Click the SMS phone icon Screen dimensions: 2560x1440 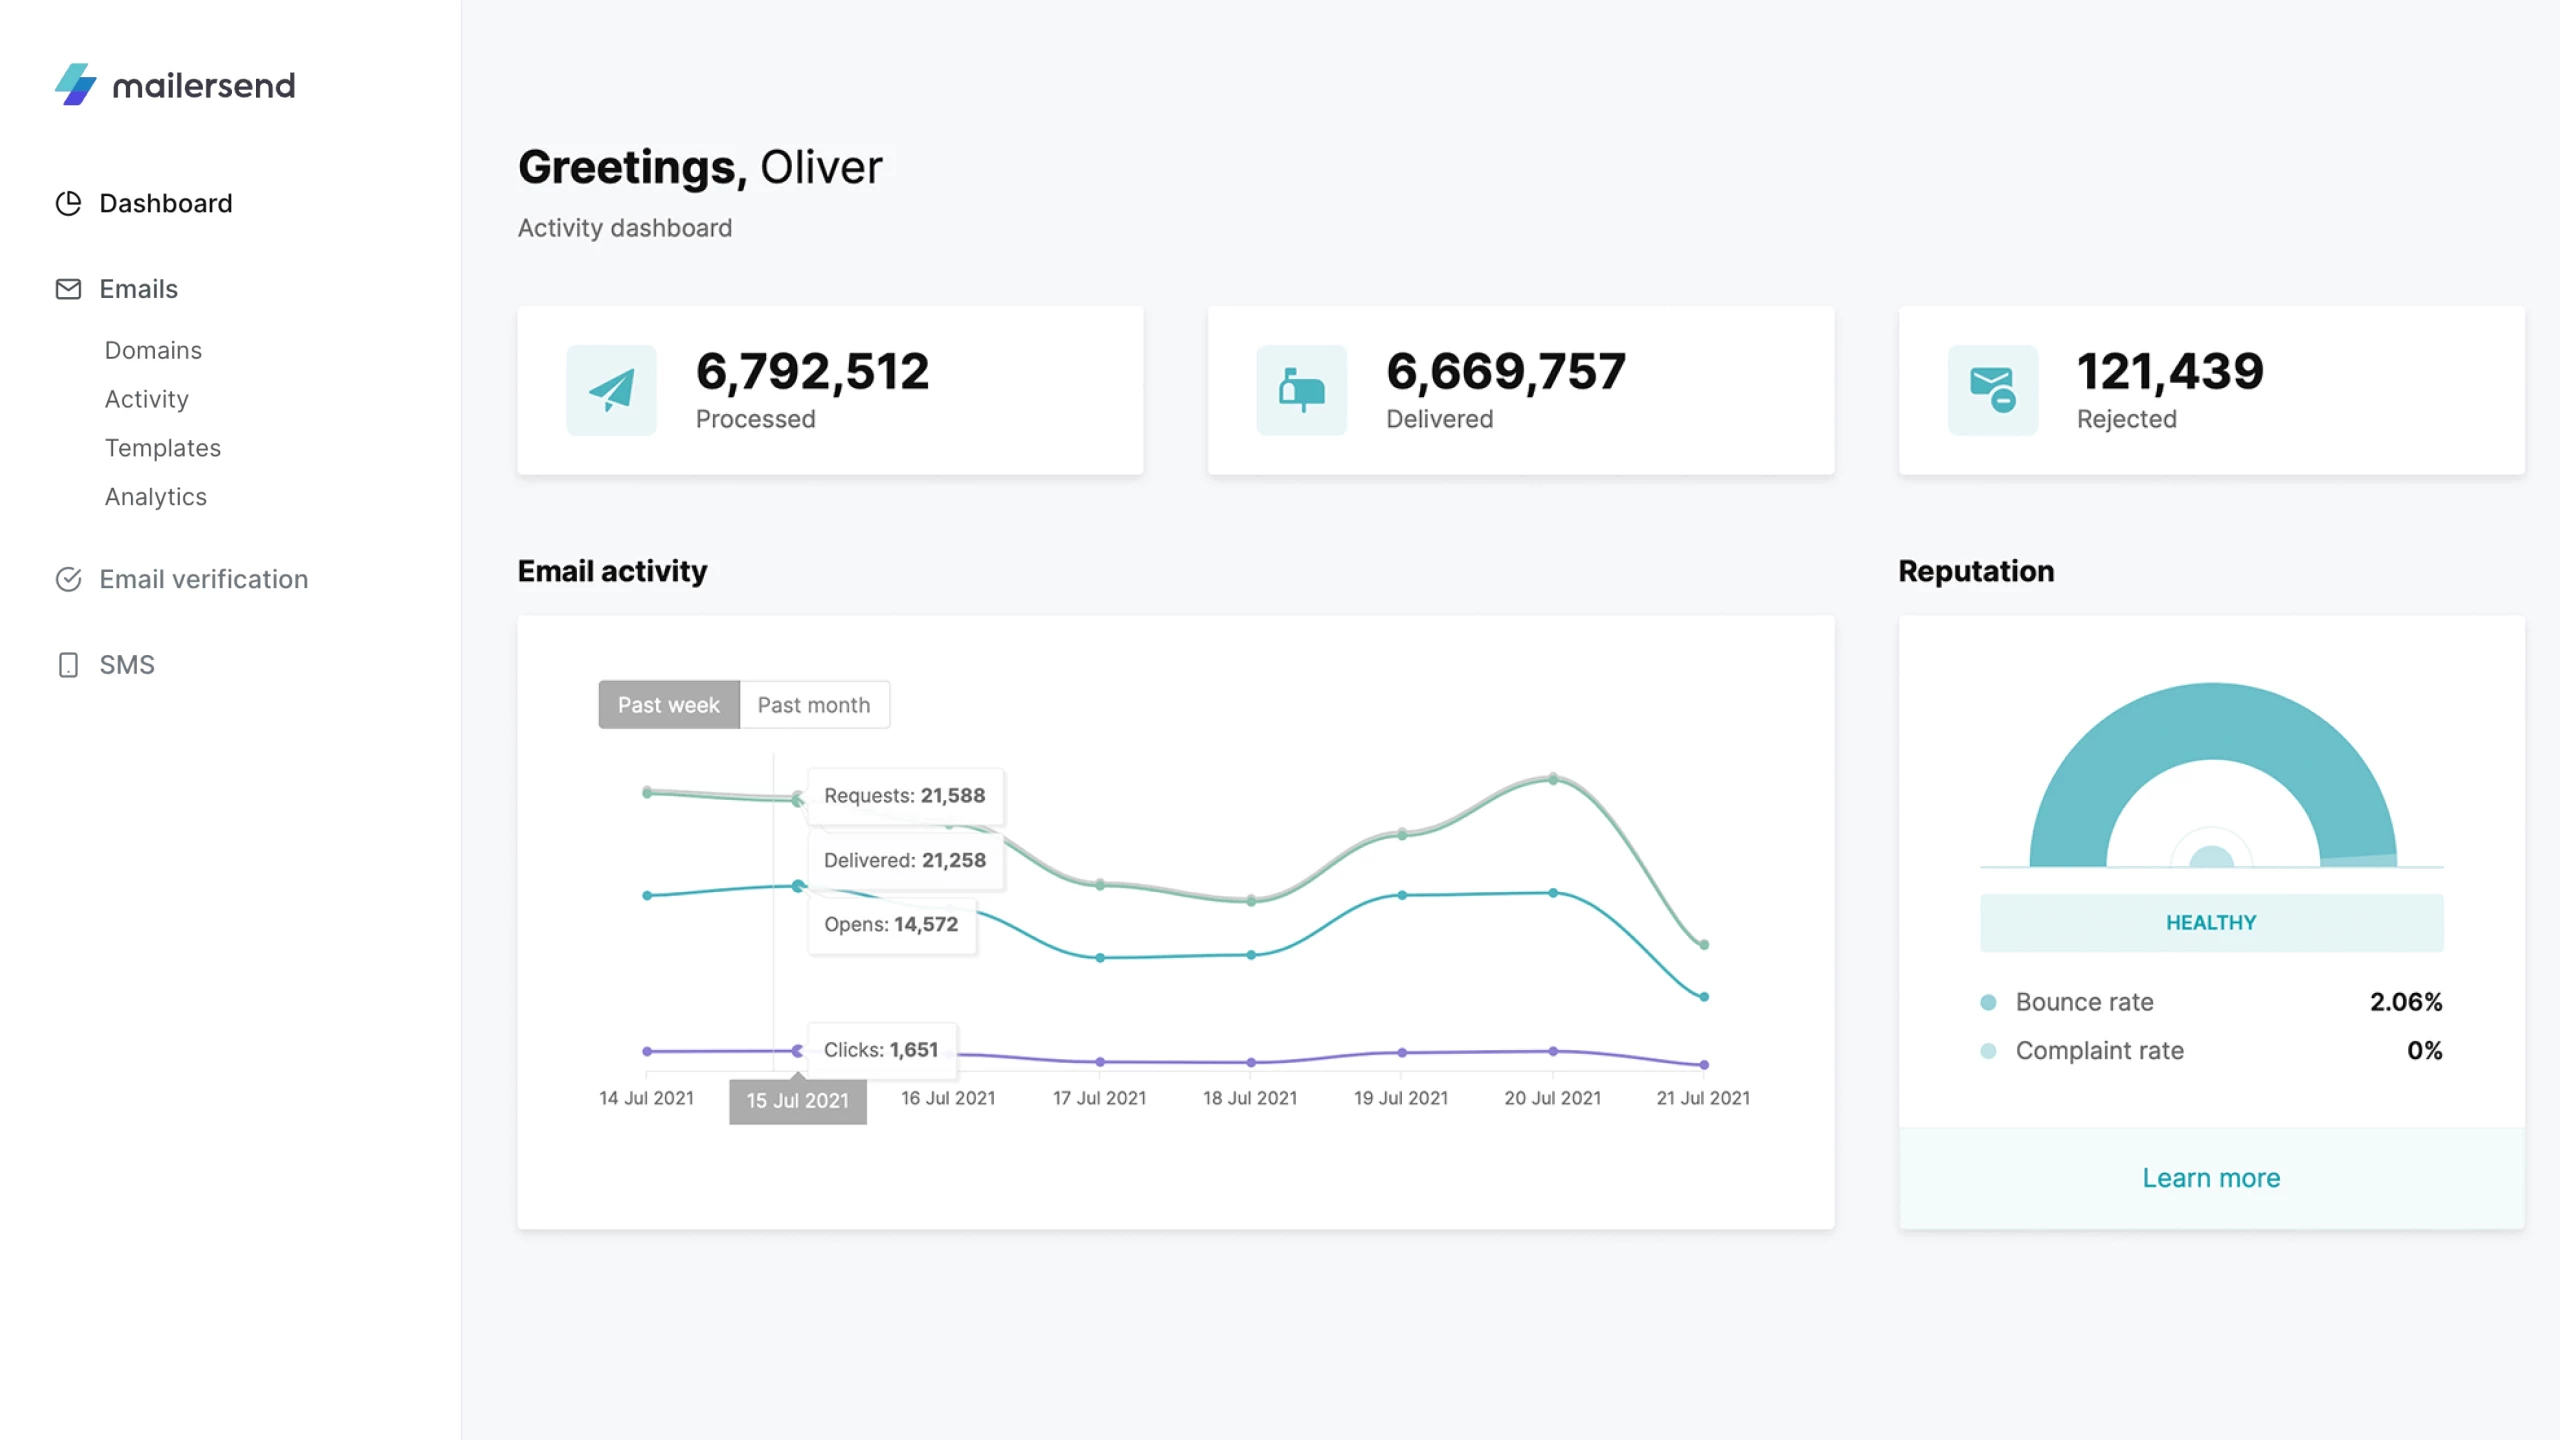68,665
